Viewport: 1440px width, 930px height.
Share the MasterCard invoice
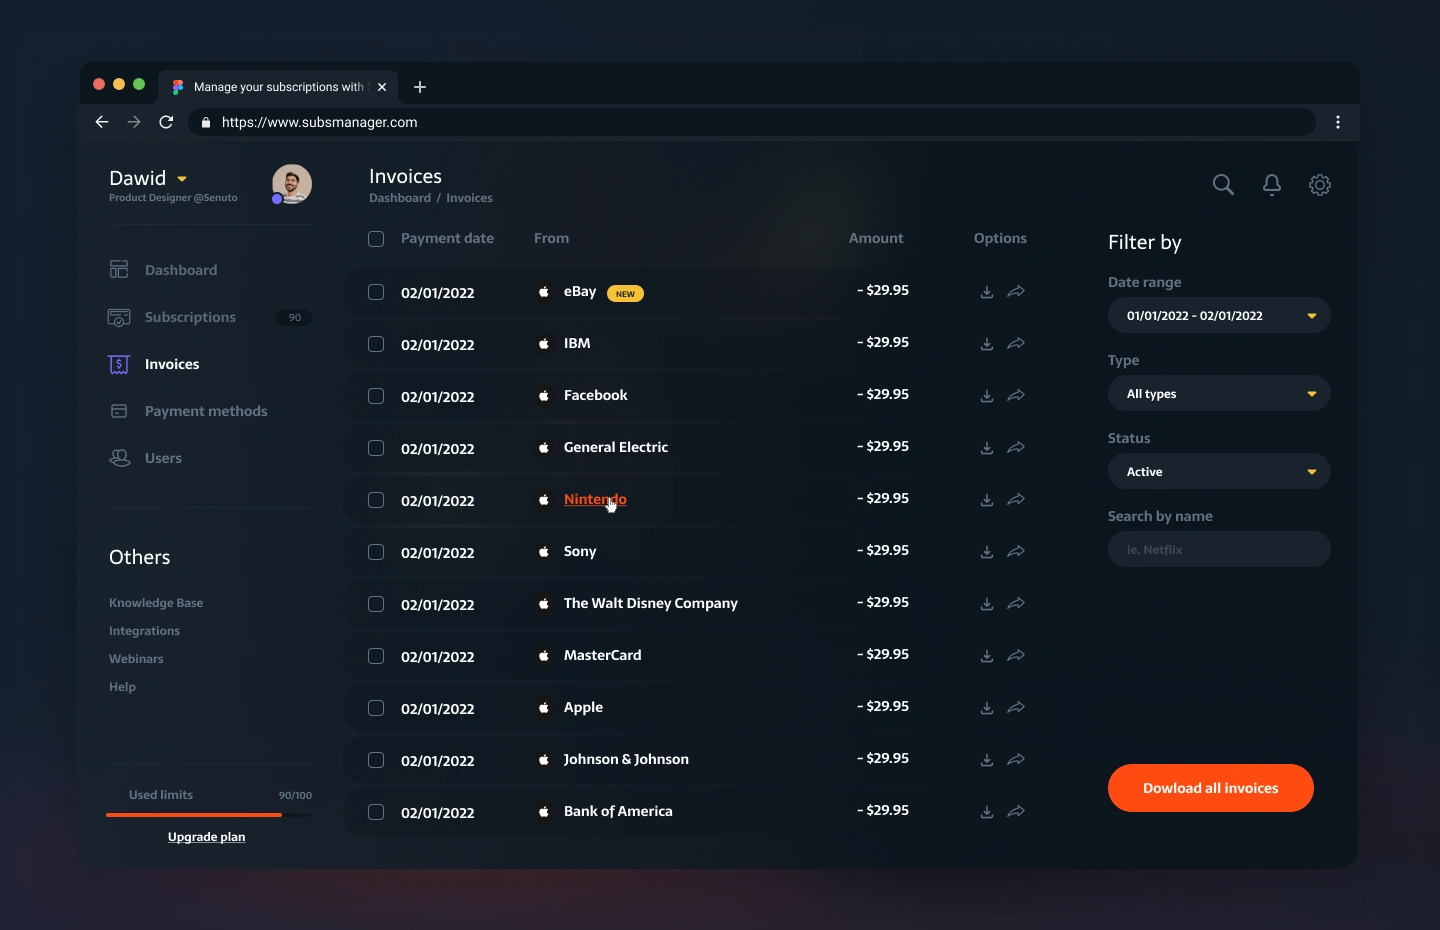click(x=1016, y=656)
